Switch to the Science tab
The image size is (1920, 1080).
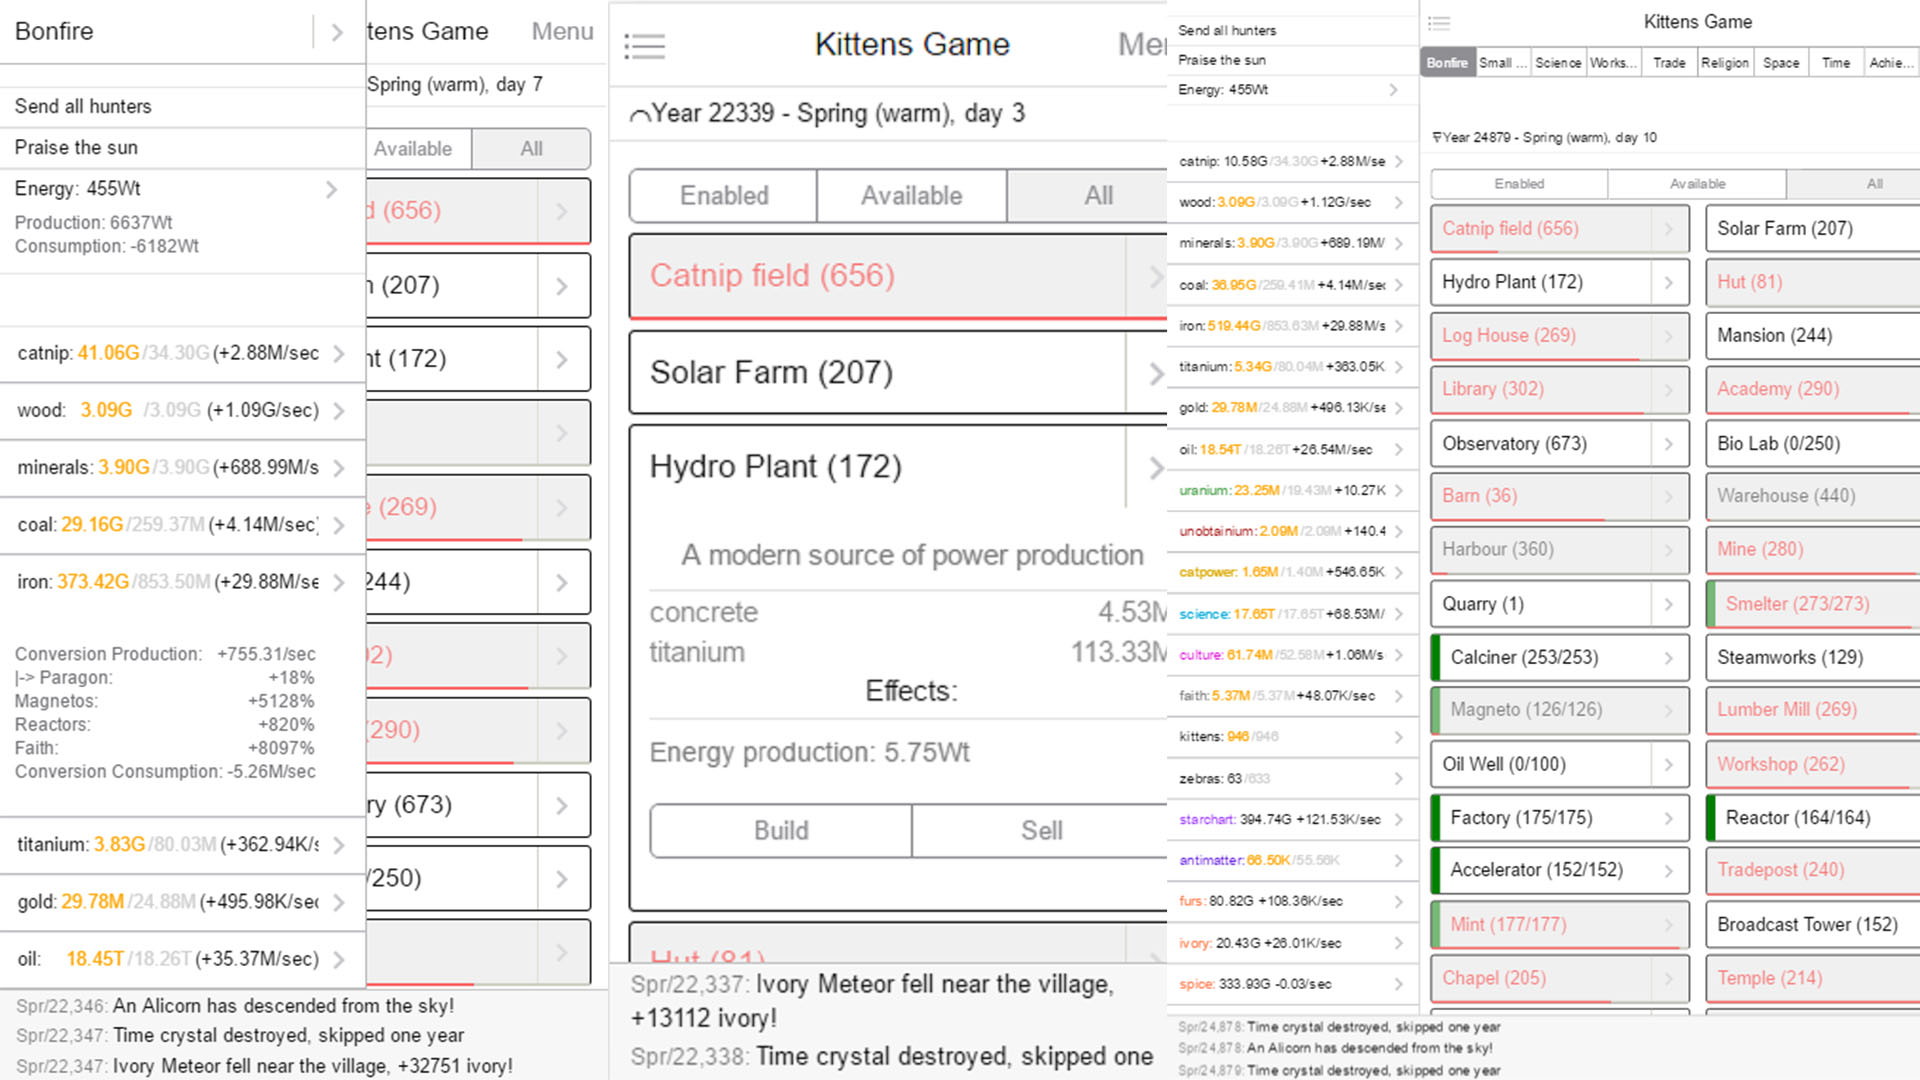pos(1558,63)
